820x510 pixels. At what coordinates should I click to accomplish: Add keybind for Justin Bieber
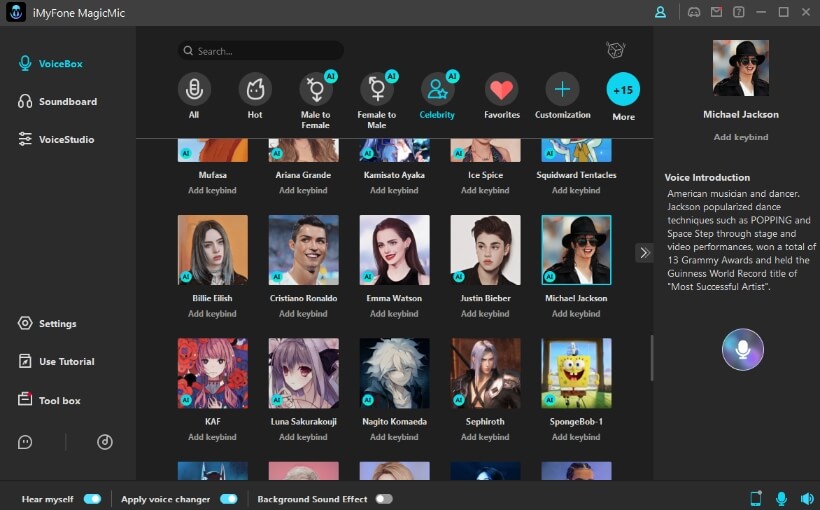coord(485,314)
